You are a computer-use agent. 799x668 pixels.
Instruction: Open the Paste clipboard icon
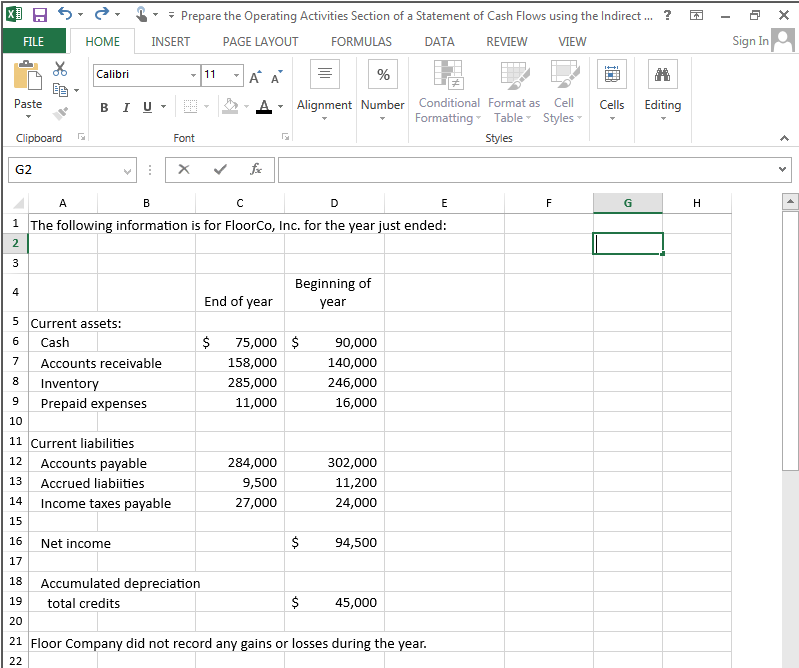(x=28, y=75)
